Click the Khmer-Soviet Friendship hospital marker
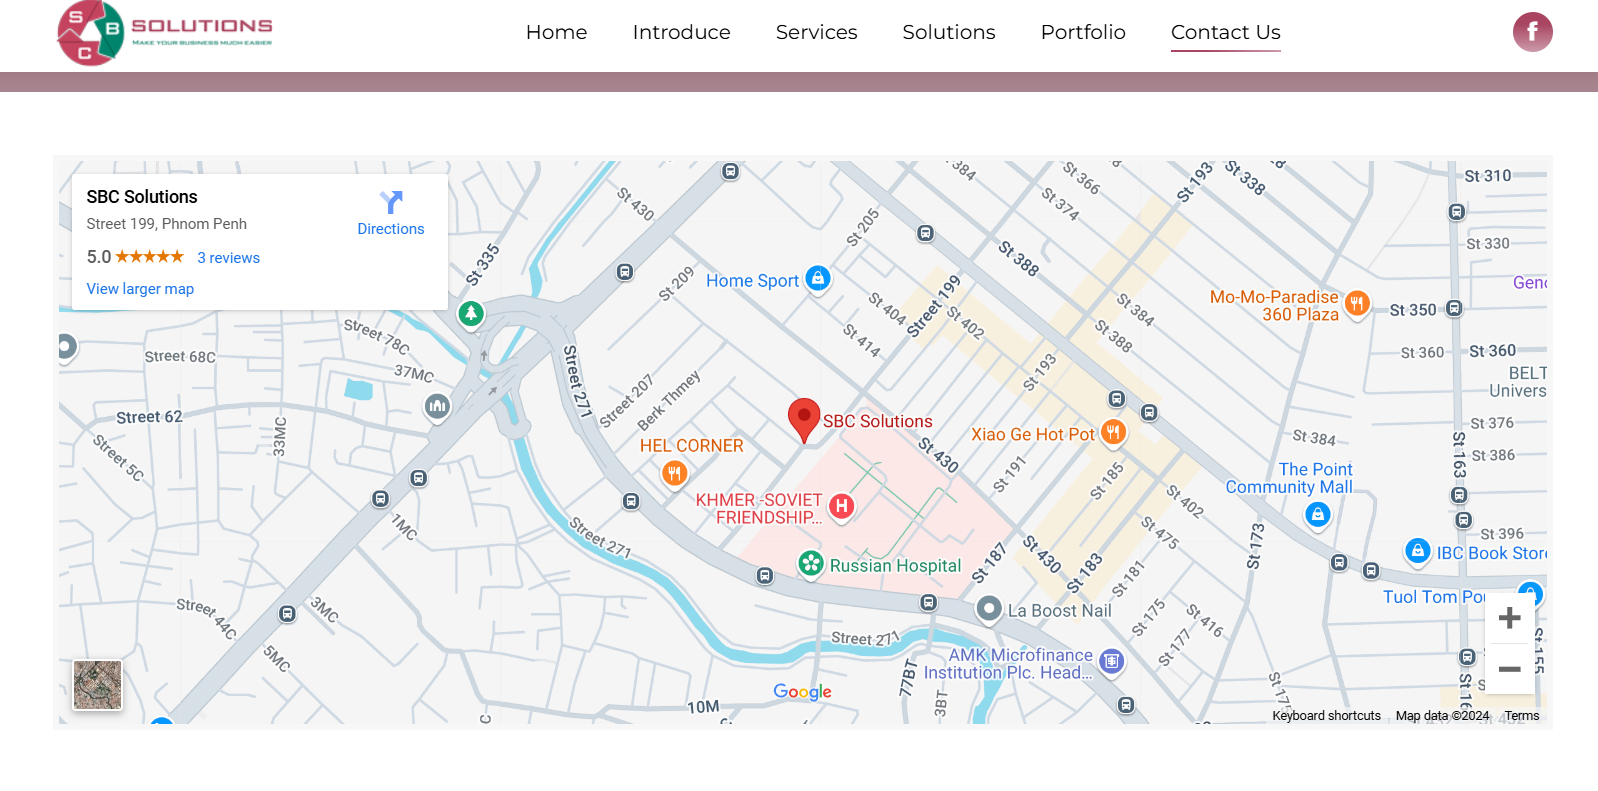Image resolution: width=1598 pixels, height=791 pixels. pos(842,506)
